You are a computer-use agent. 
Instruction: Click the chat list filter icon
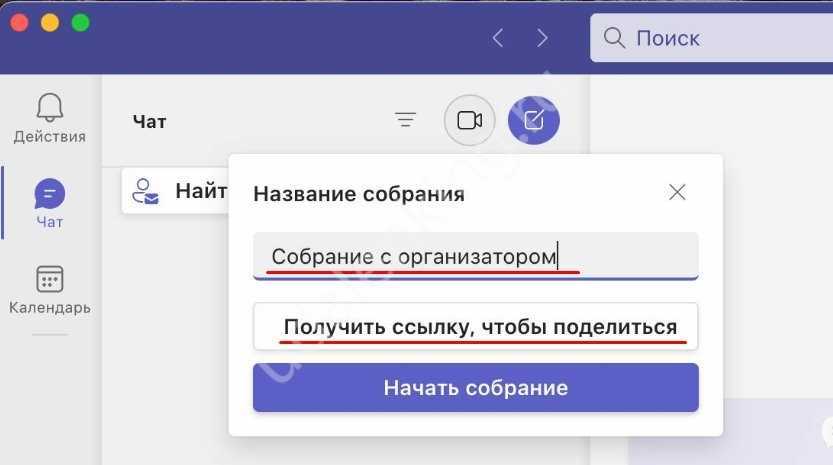pos(405,120)
